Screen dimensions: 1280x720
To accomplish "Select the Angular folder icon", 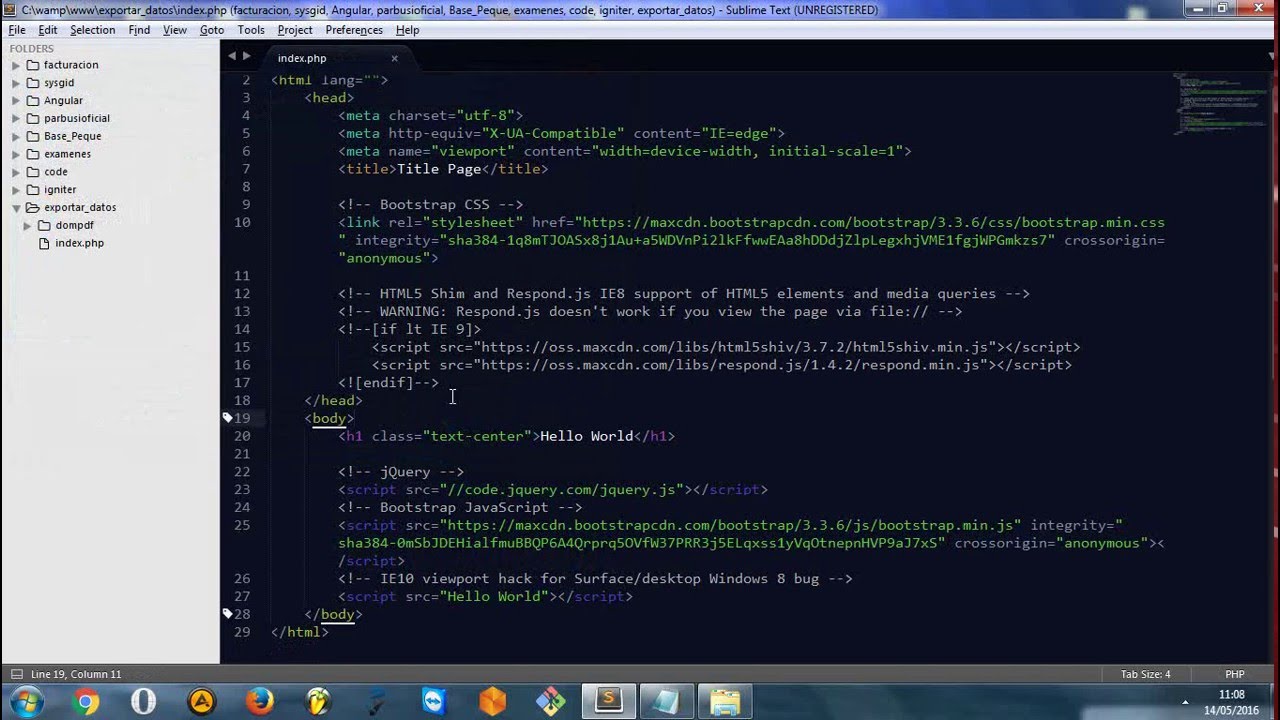I will point(33,101).
